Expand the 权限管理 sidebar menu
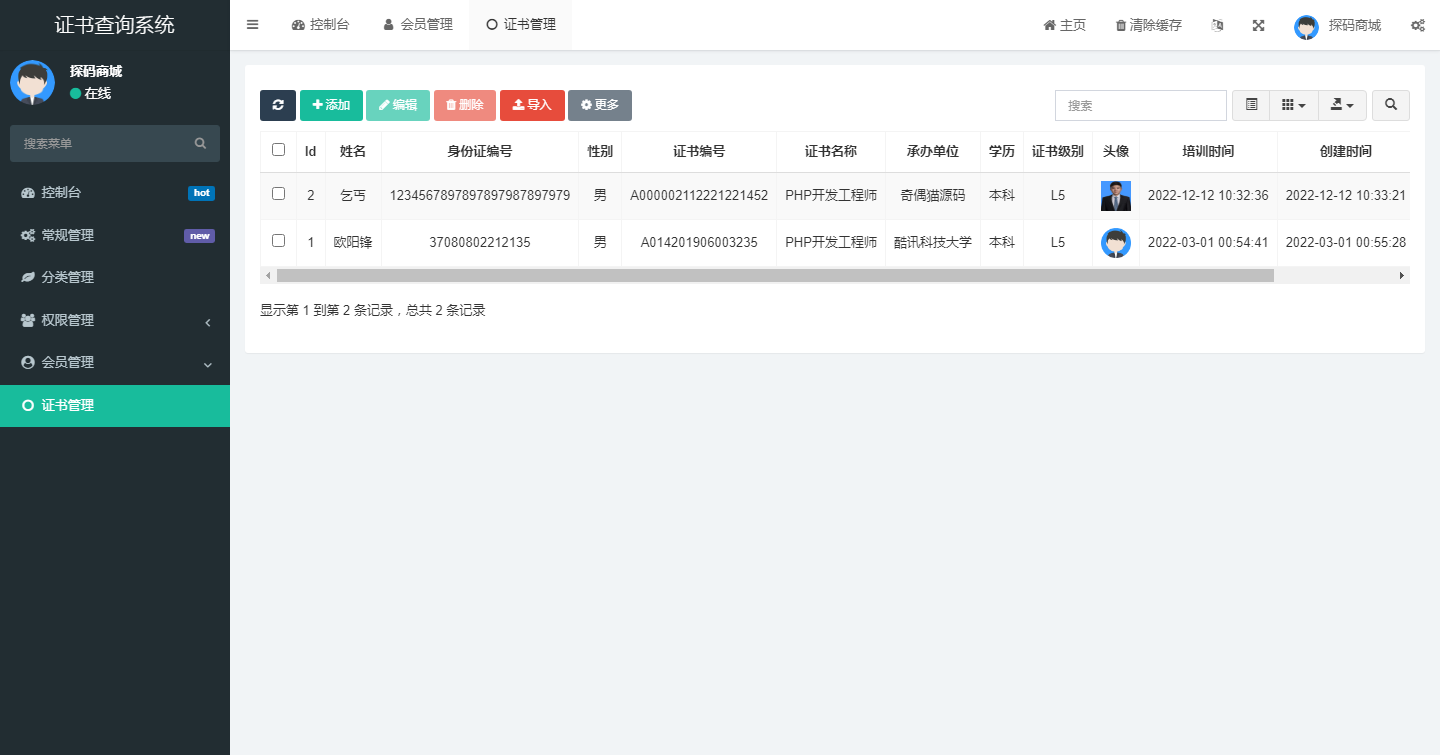This screenshot has height=755, width=1440. click(115, 320)
